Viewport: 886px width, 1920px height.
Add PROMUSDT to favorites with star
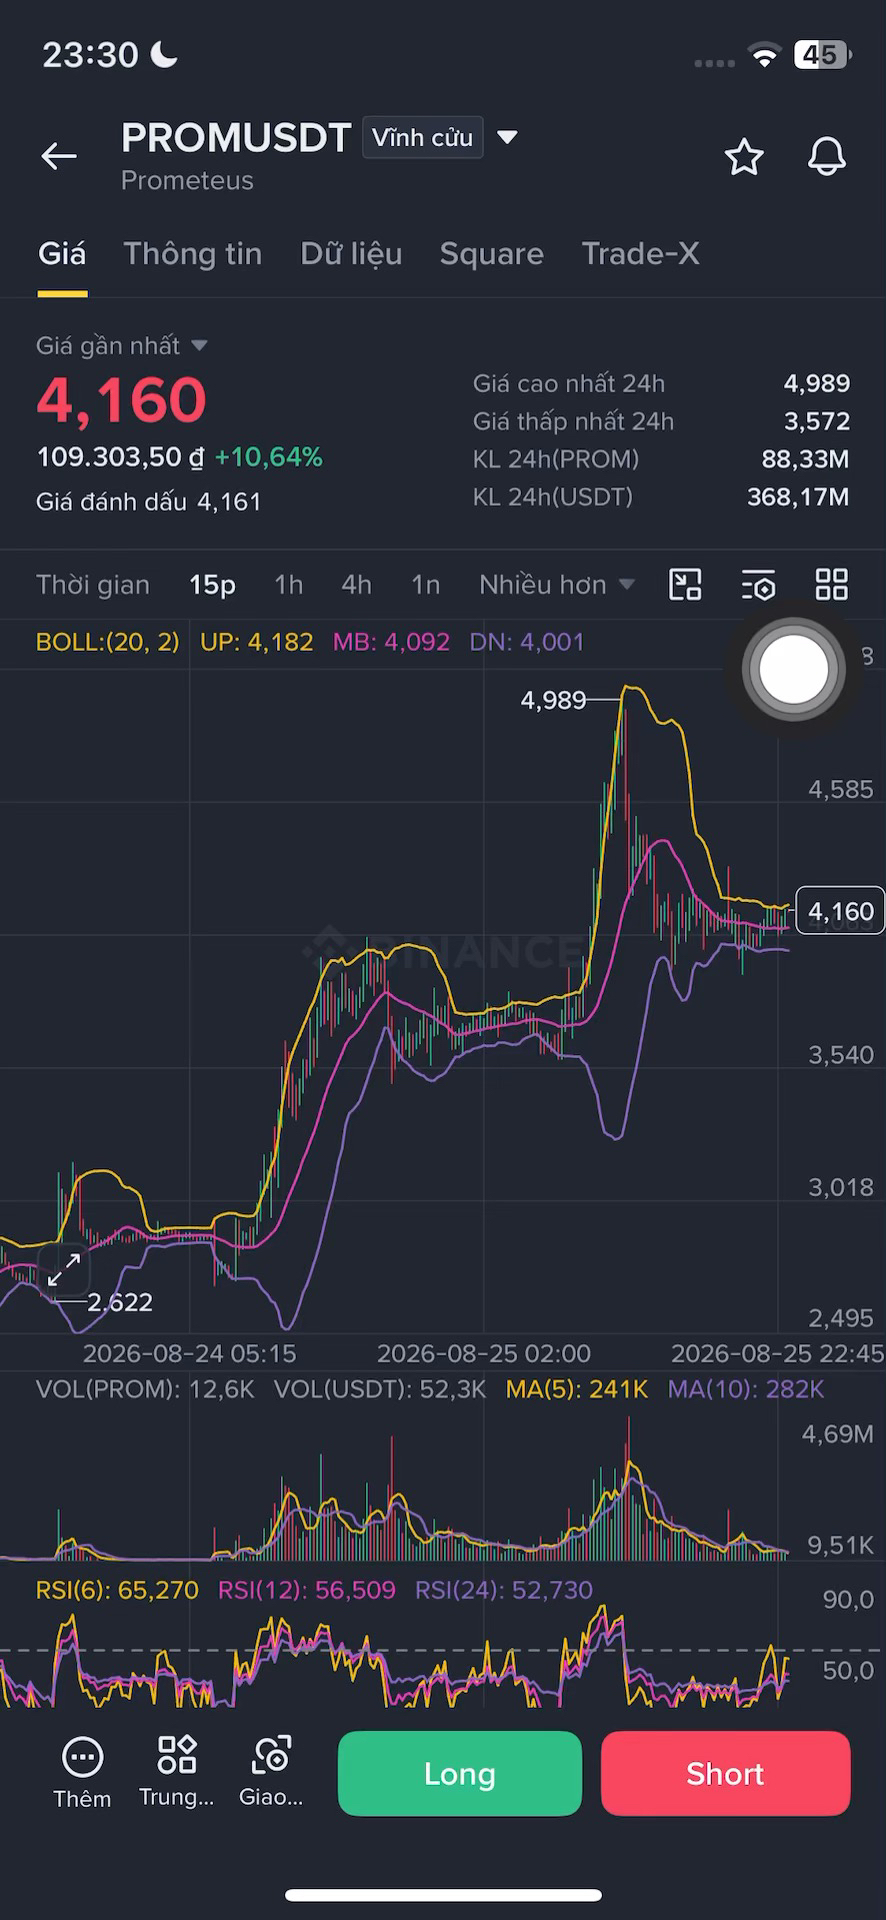coord(744,157)
